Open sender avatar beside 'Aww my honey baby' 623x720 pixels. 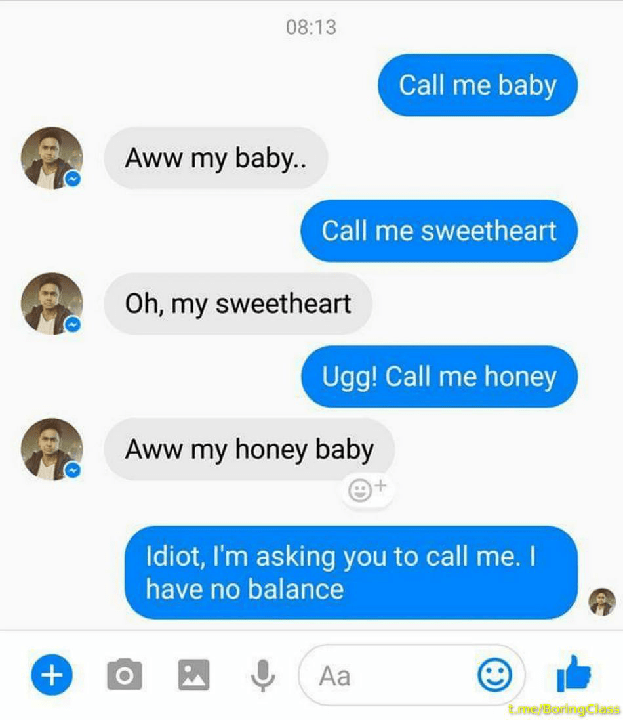[x=52, y=449]
